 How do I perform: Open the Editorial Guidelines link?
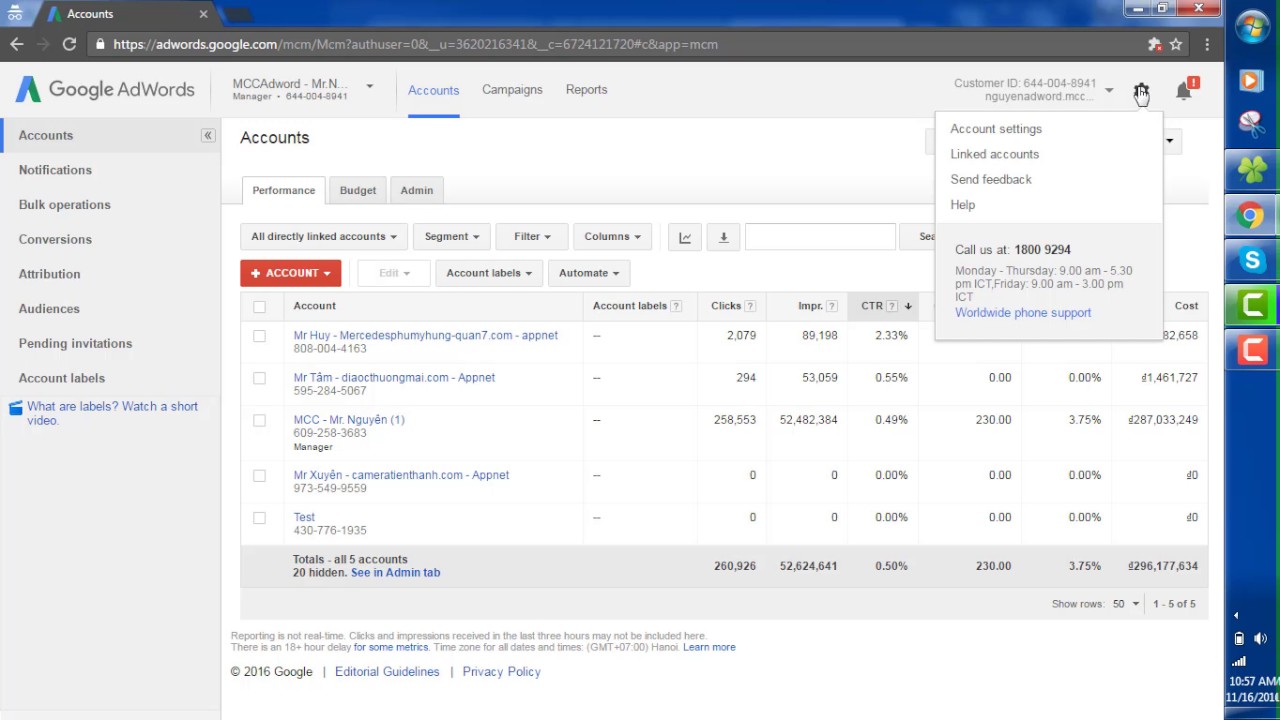tap(387, 672)
